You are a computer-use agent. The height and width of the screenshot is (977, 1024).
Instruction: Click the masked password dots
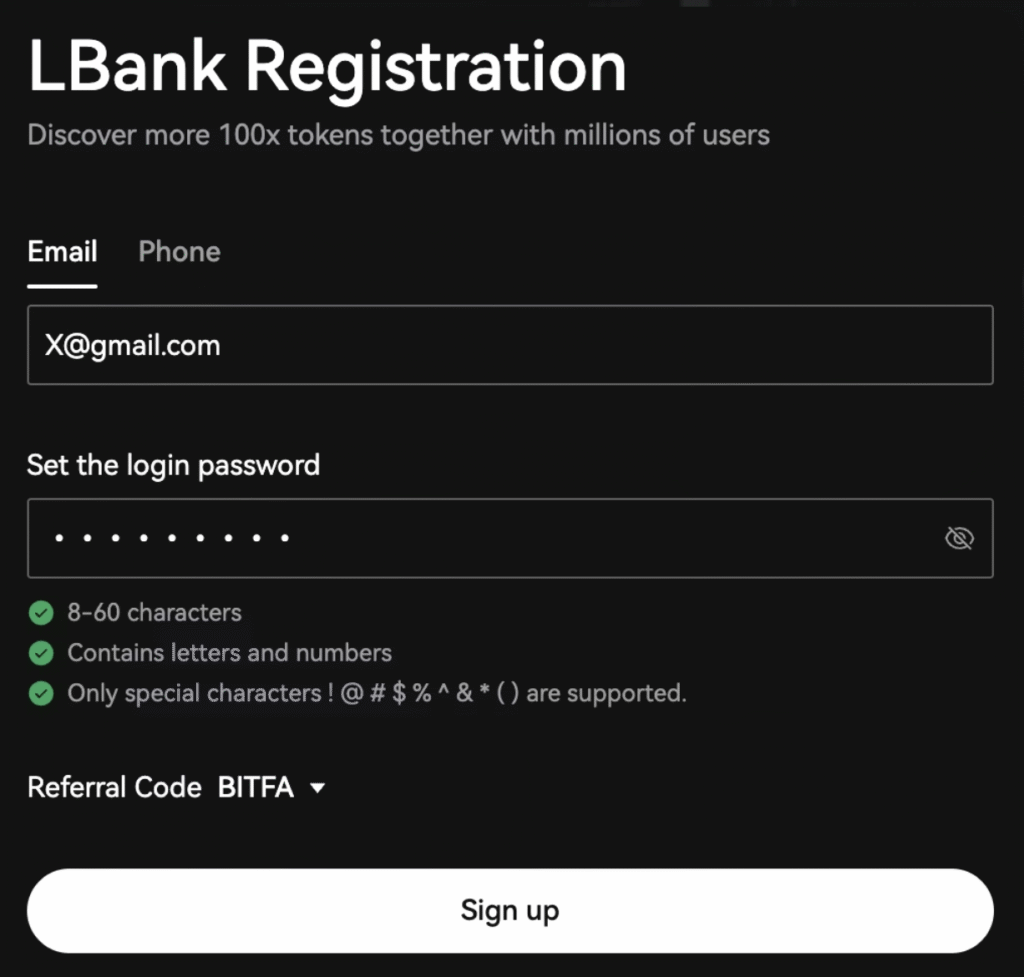tap(171, 539)
